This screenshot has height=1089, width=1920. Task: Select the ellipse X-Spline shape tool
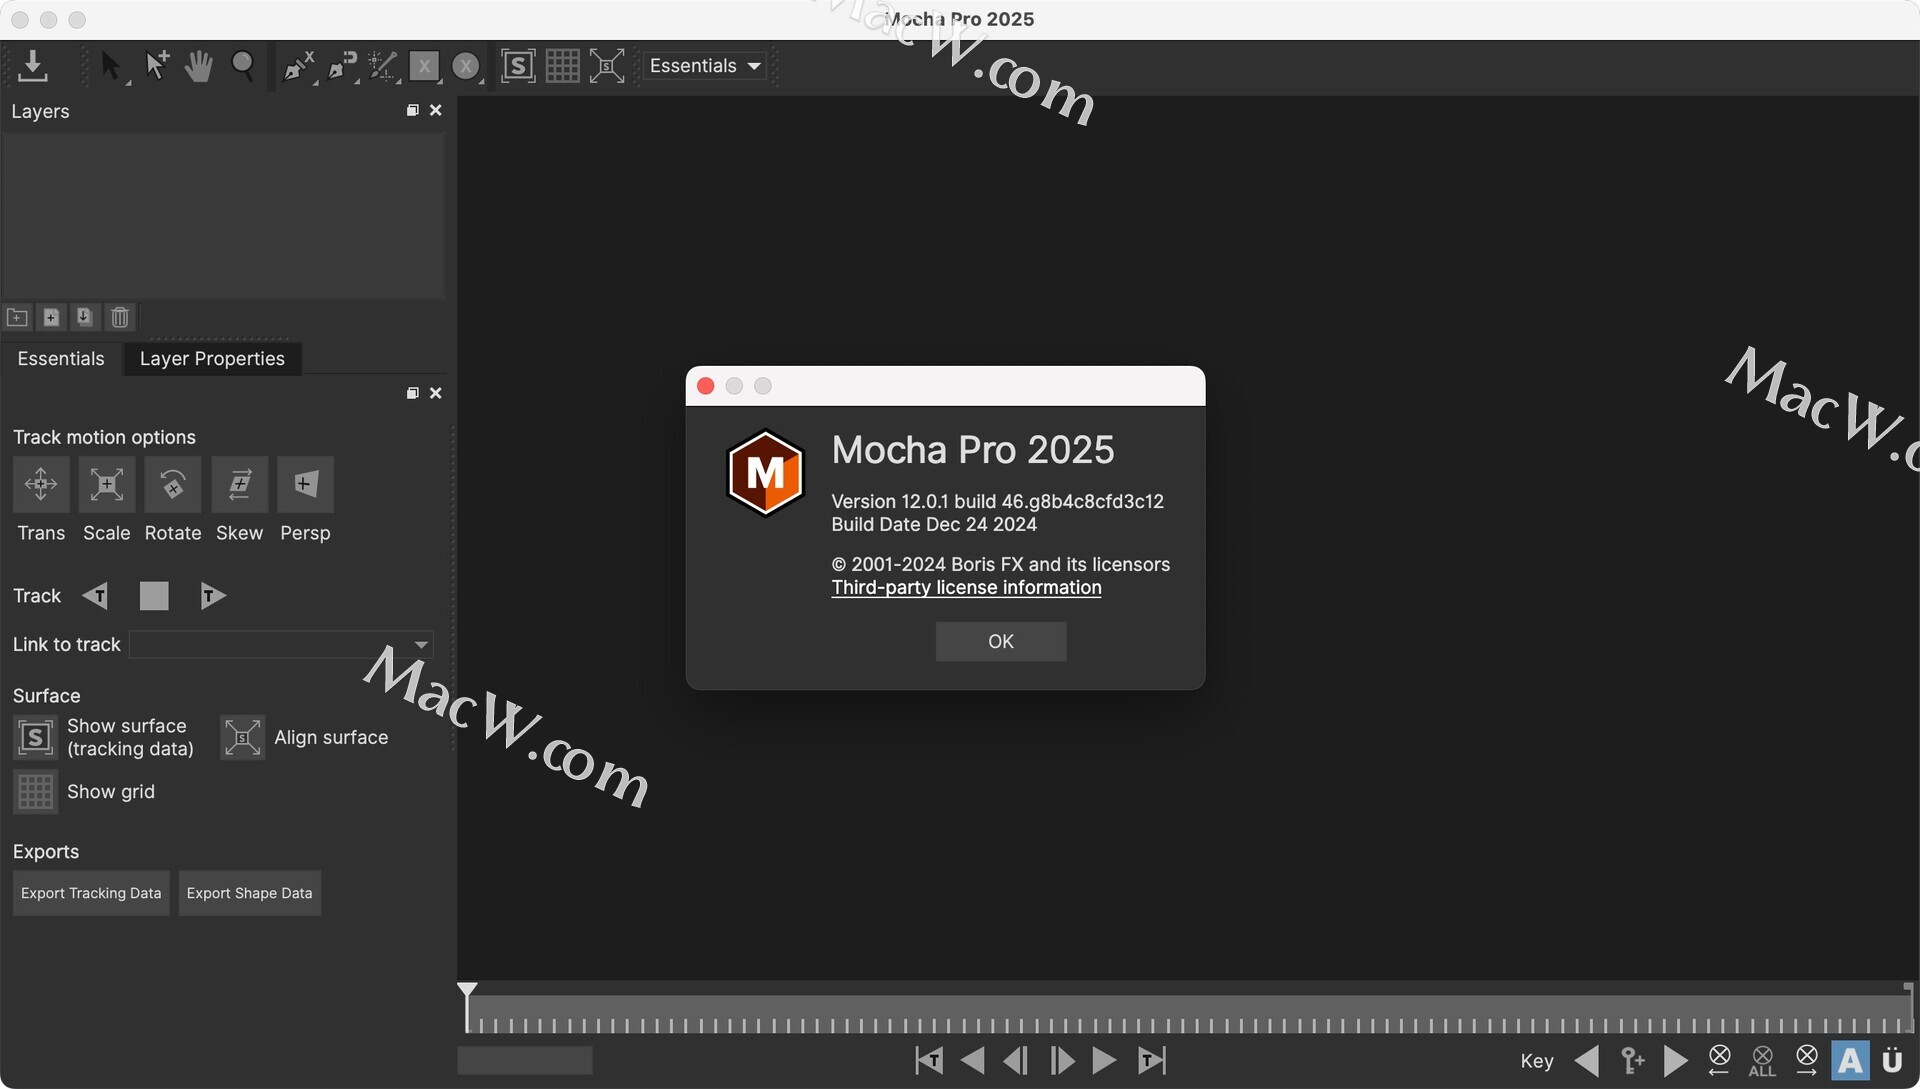coord(466,66)
